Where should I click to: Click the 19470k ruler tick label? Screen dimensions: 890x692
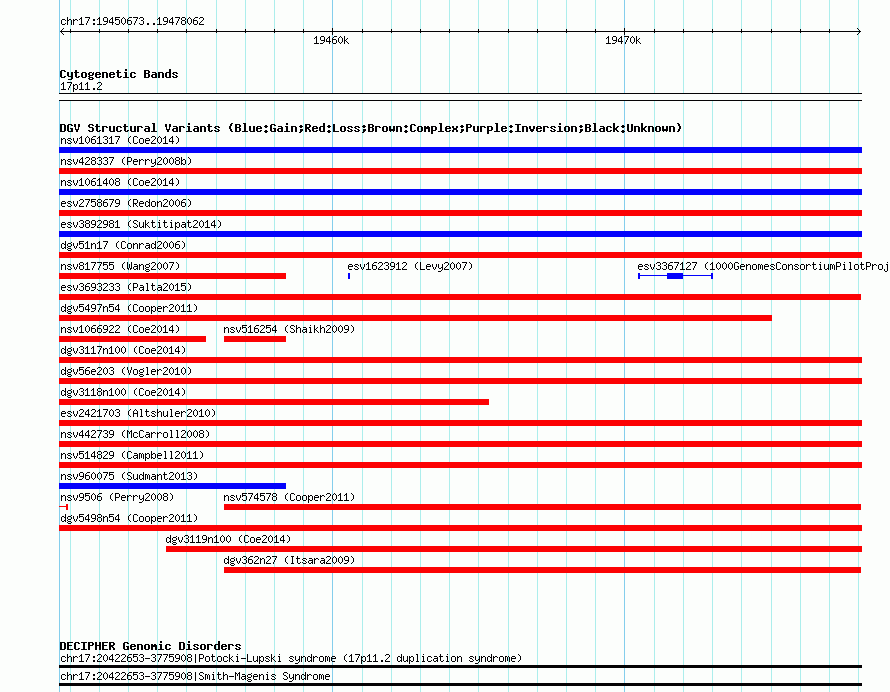[x=623, y=40]
